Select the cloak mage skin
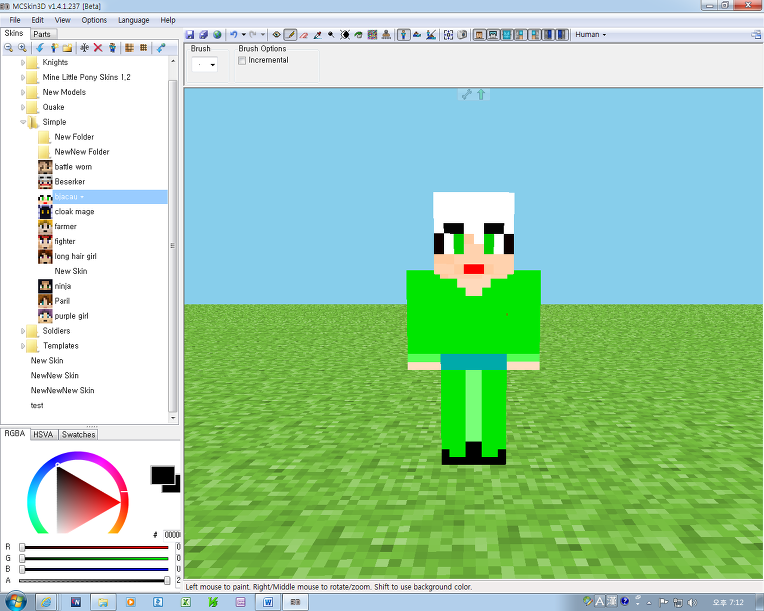Viewport: 764px width, 611px height. (x=74, y=212)
